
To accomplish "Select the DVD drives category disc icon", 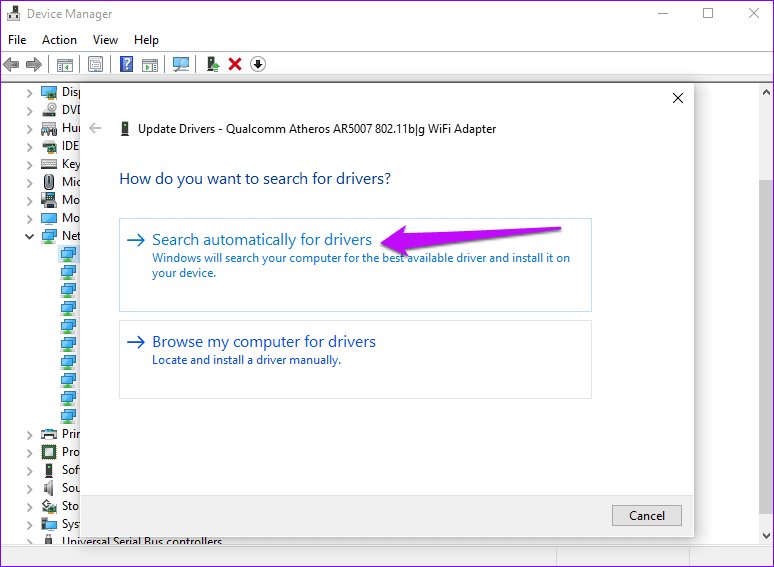I will 49,110.
